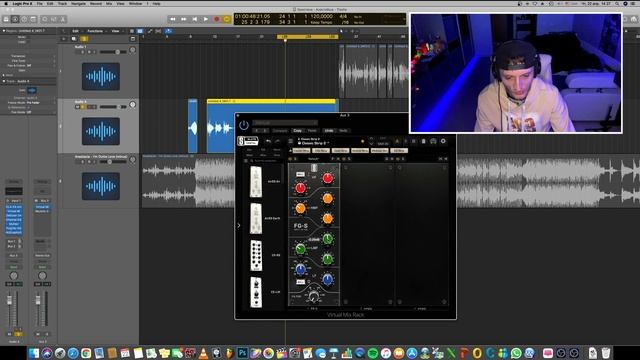Open Smart Controls from control bar
Image resolution: width=640 pixels, height=360 pixels.
click(45, 19)
